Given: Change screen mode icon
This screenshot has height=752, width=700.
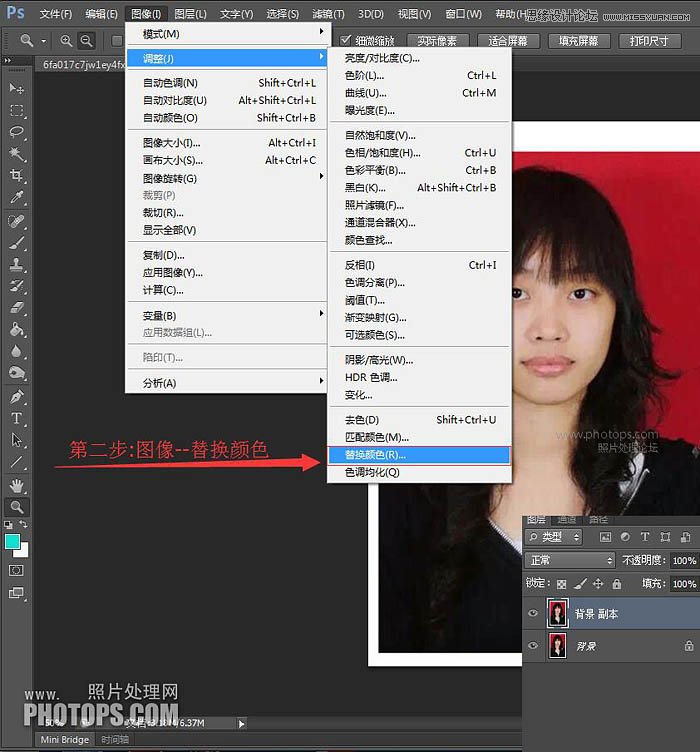Looking at the screenshot, I should (x=16, y=593).
